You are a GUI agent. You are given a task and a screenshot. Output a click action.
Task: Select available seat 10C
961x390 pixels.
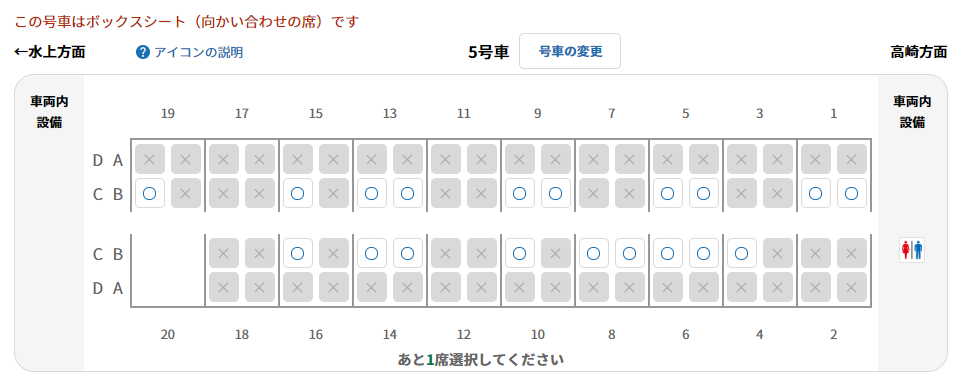pyautogui.click(x=520, y=253)
